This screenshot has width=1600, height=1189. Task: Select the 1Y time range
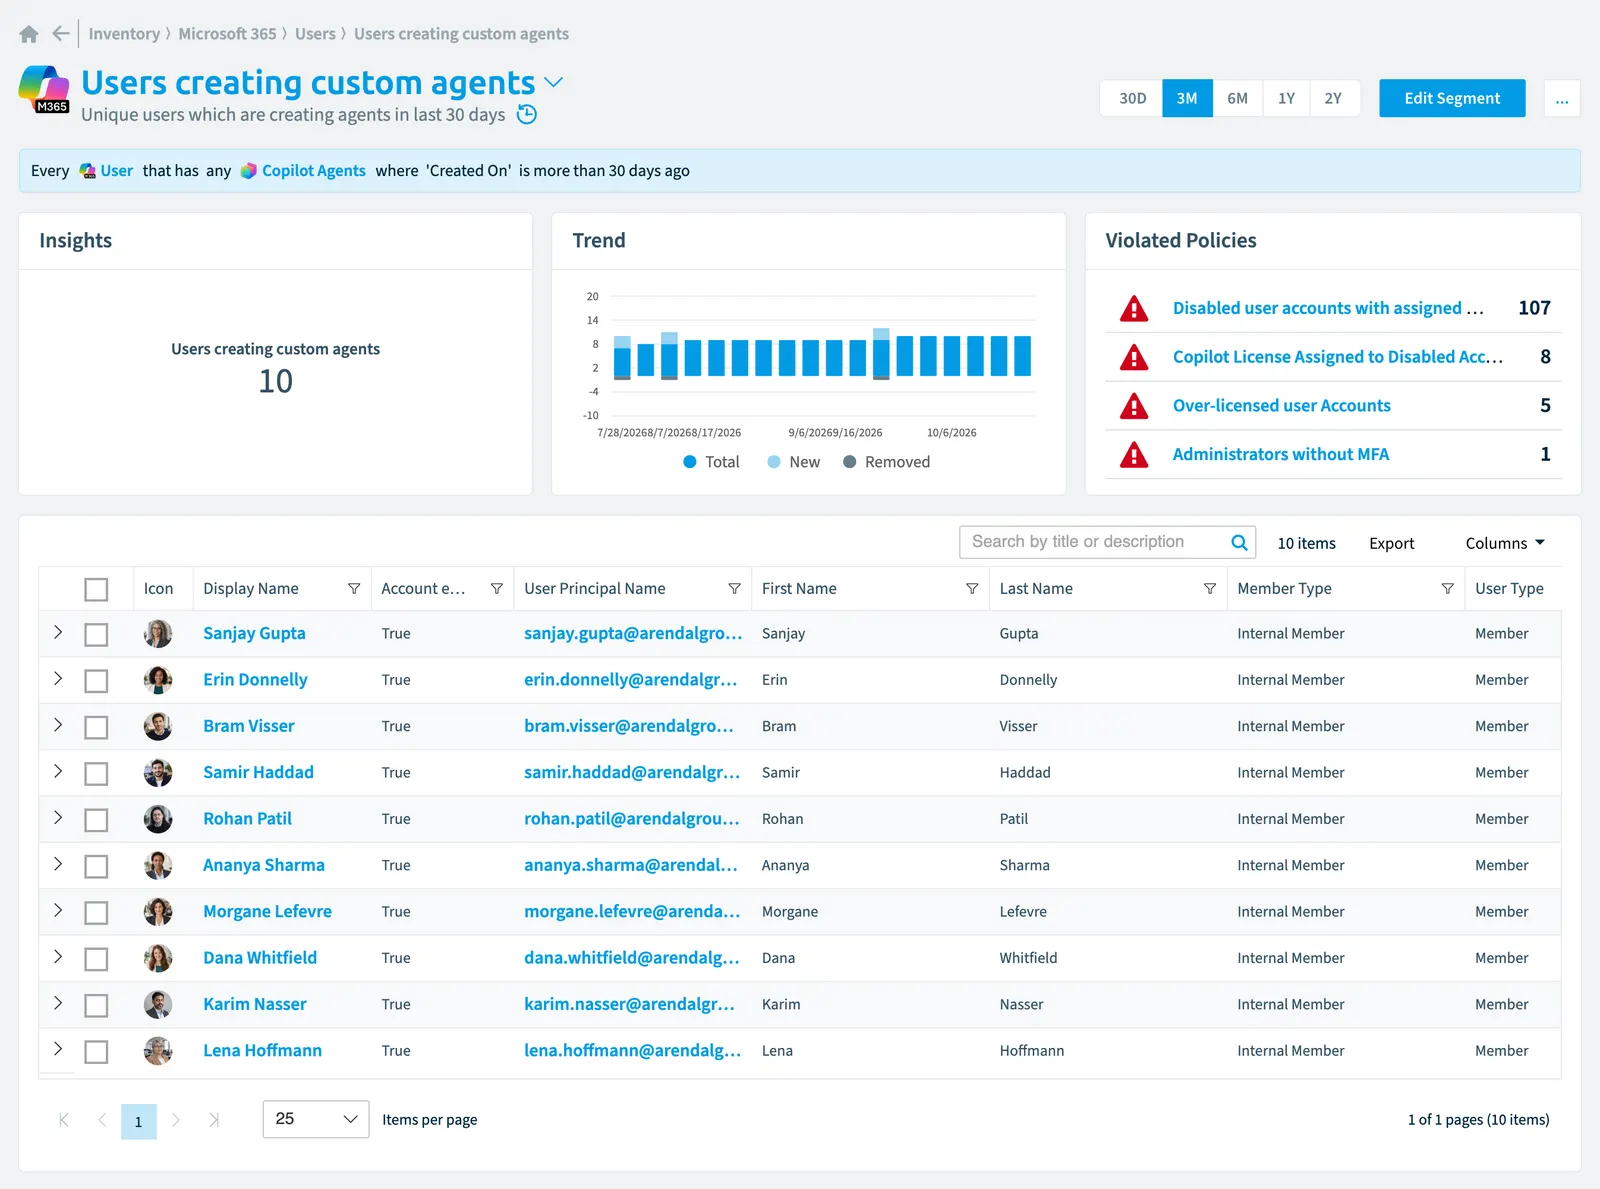point(1286,98)
